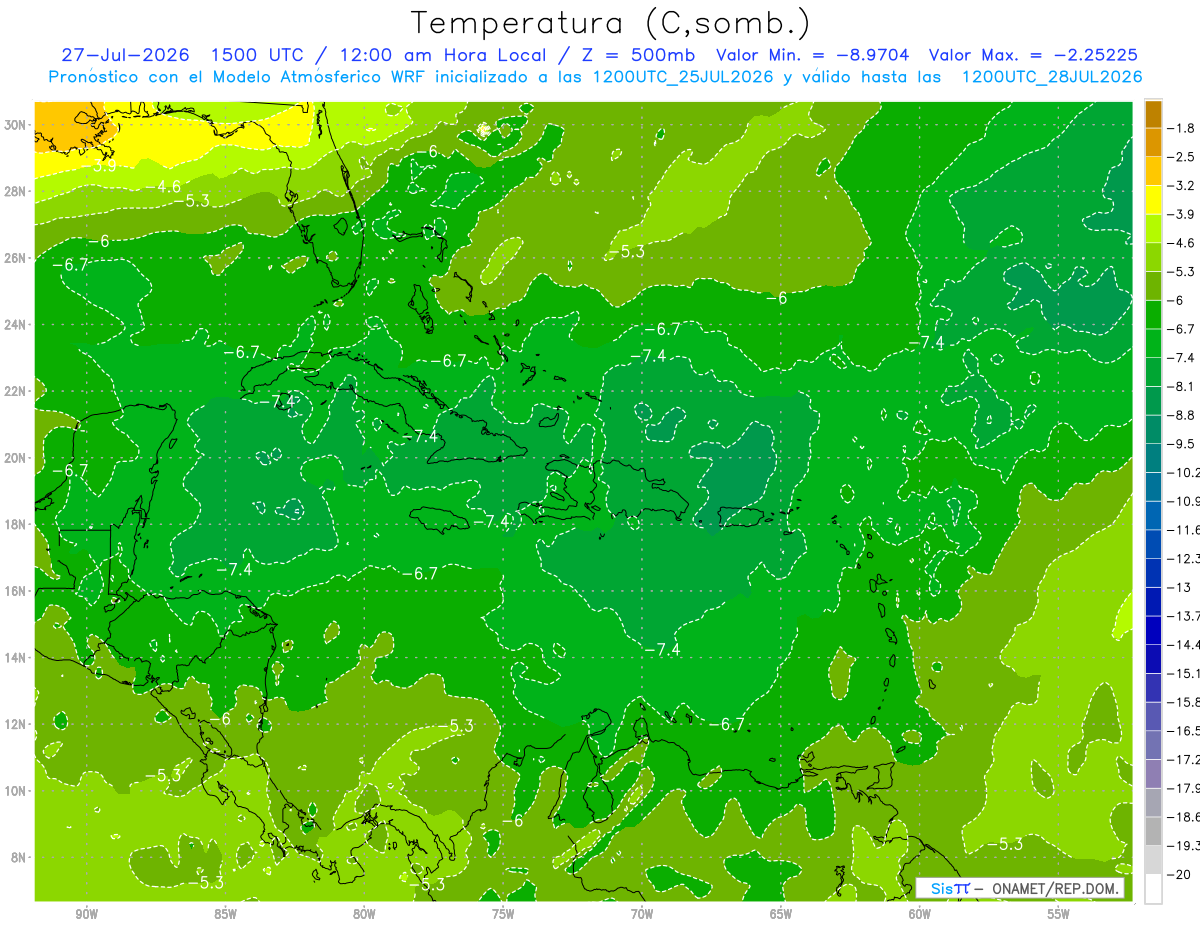Pick the yellow legend swatch between -3.2 and -3.9
This screenshot has height=927, width=1200.
1153,200
